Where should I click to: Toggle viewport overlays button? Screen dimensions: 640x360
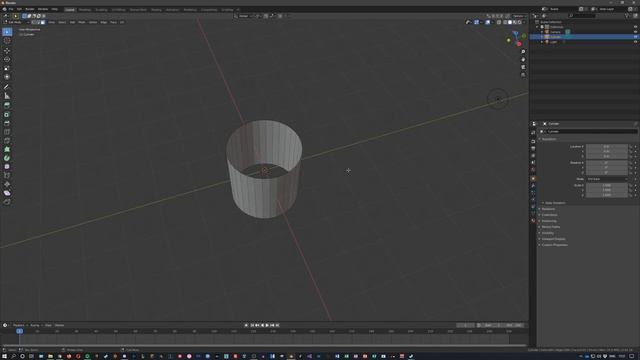point(488,22)
